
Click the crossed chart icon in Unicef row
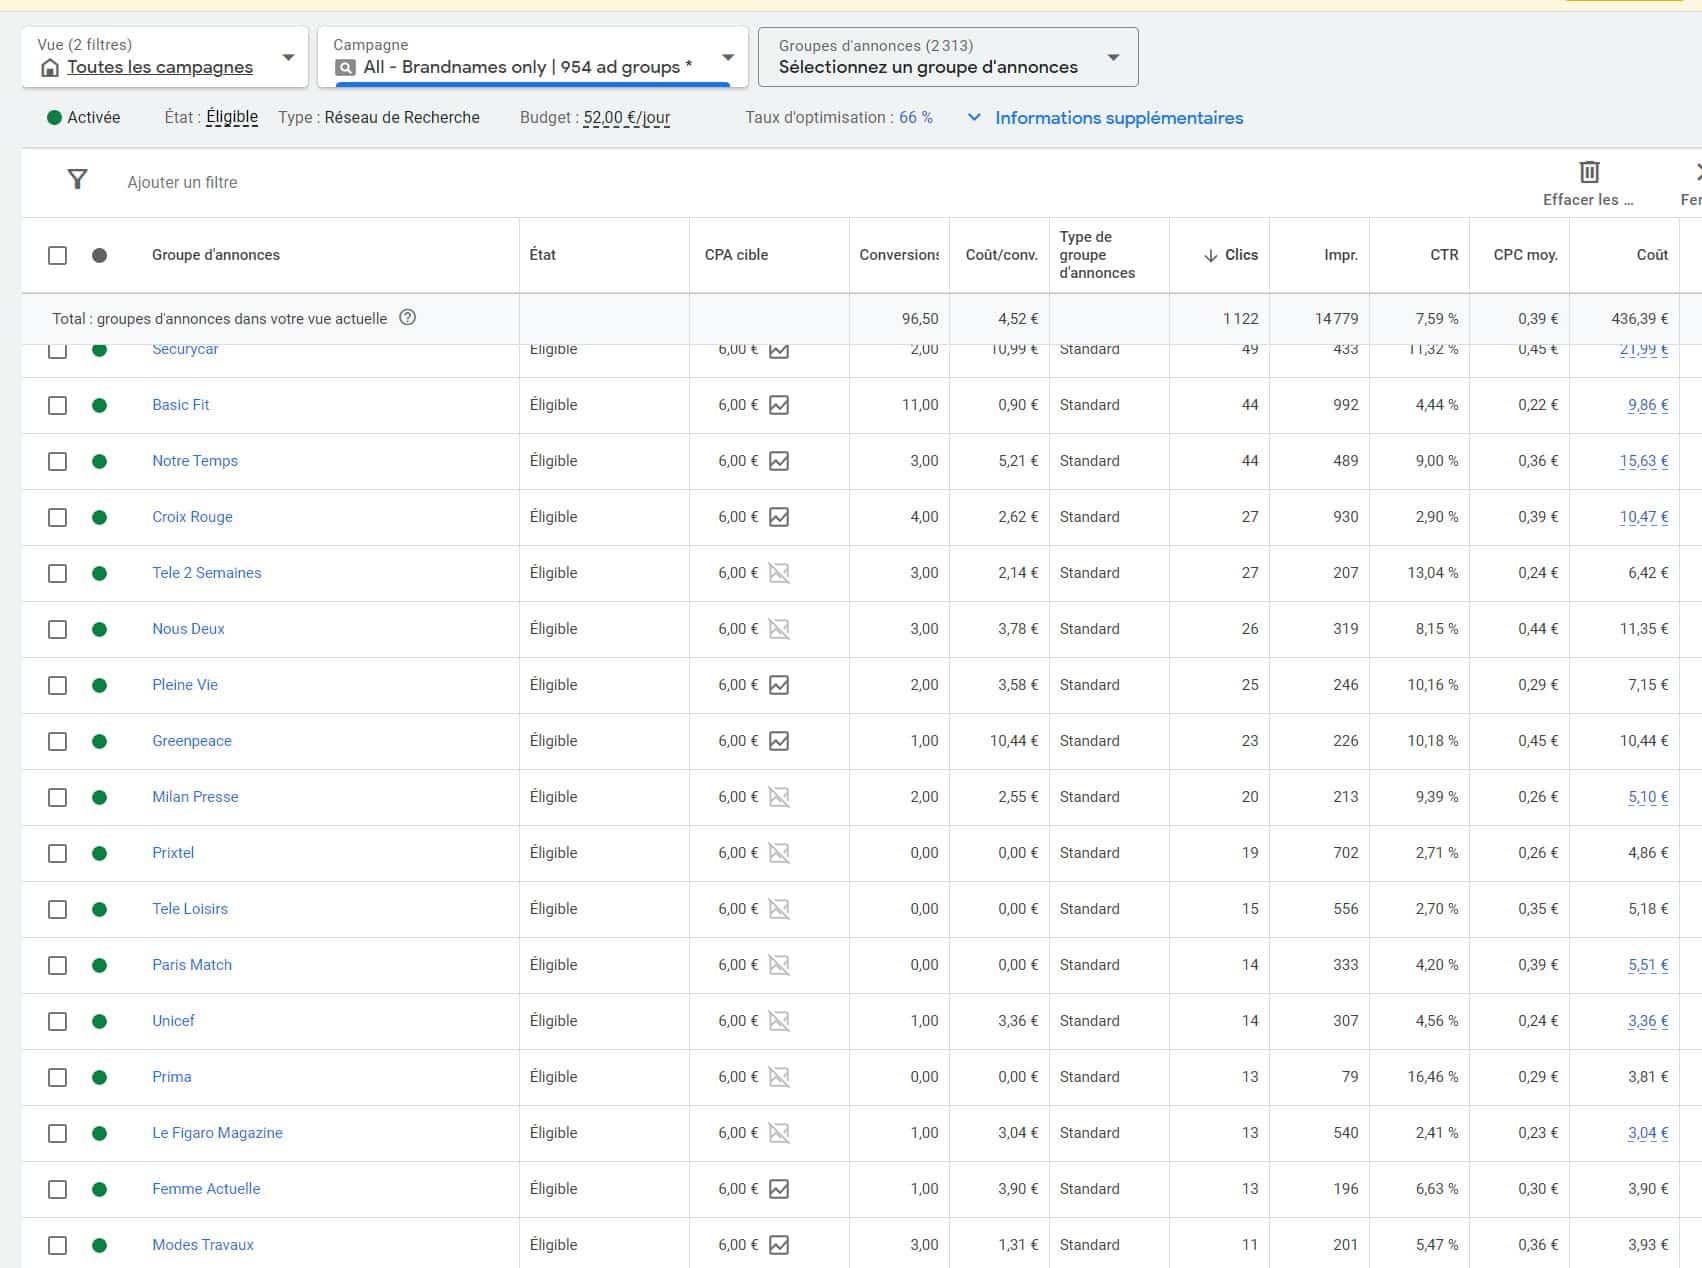coord(779,1021)
